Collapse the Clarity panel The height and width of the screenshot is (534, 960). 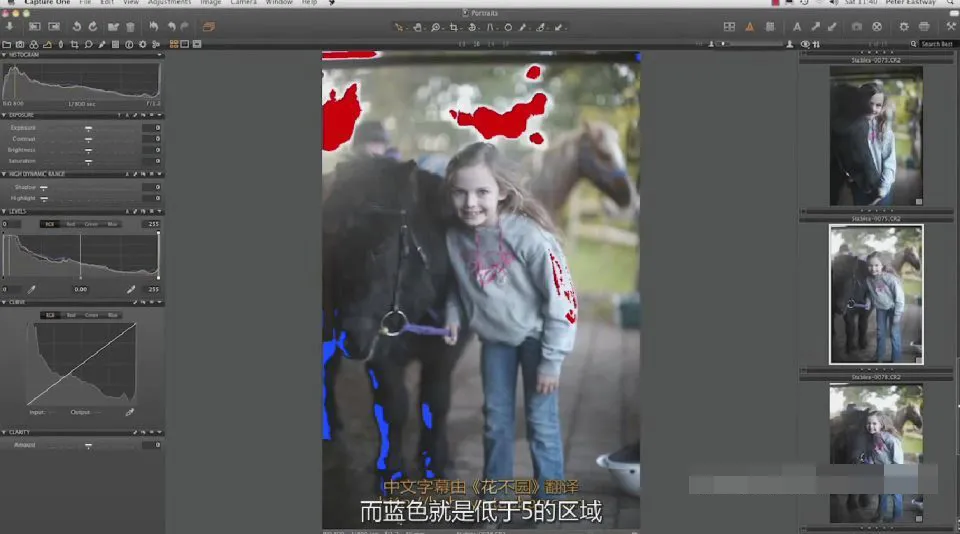pos(4,432)
